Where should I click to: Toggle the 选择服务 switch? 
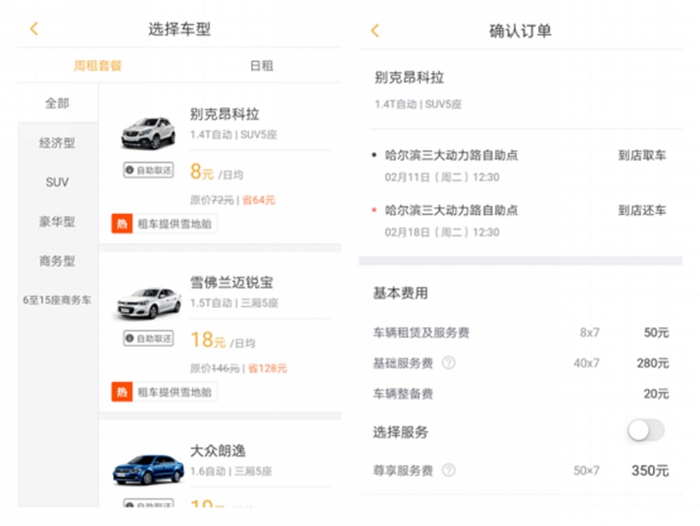[x=646, y=431]
